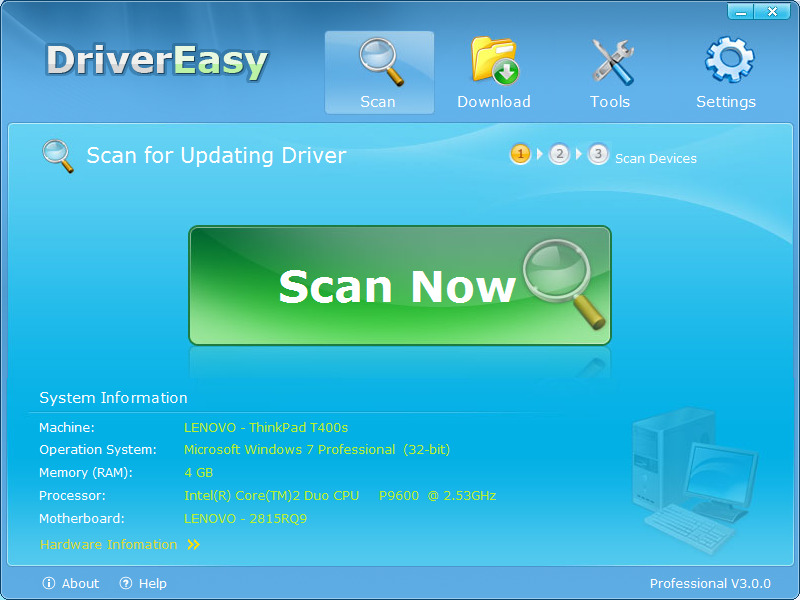Image resolution: width=800 pixels, height=600 pixels.
Task: Select step 1 in the Scan Devices progress
Action: (x=521, y=155)
